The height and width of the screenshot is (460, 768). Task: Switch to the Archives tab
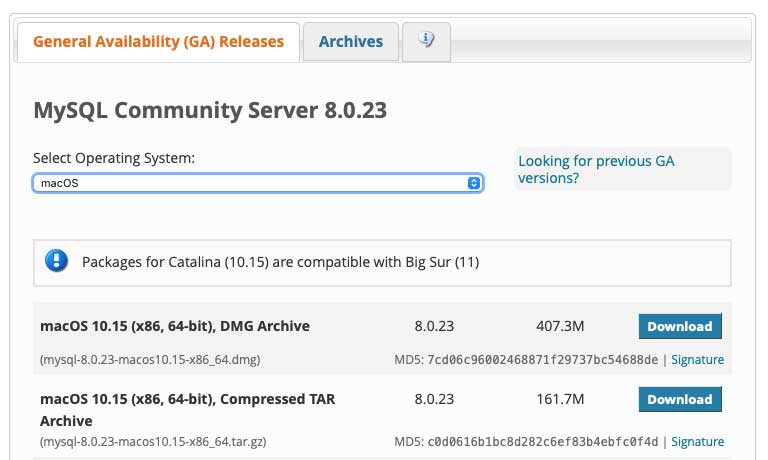[351, 42]
